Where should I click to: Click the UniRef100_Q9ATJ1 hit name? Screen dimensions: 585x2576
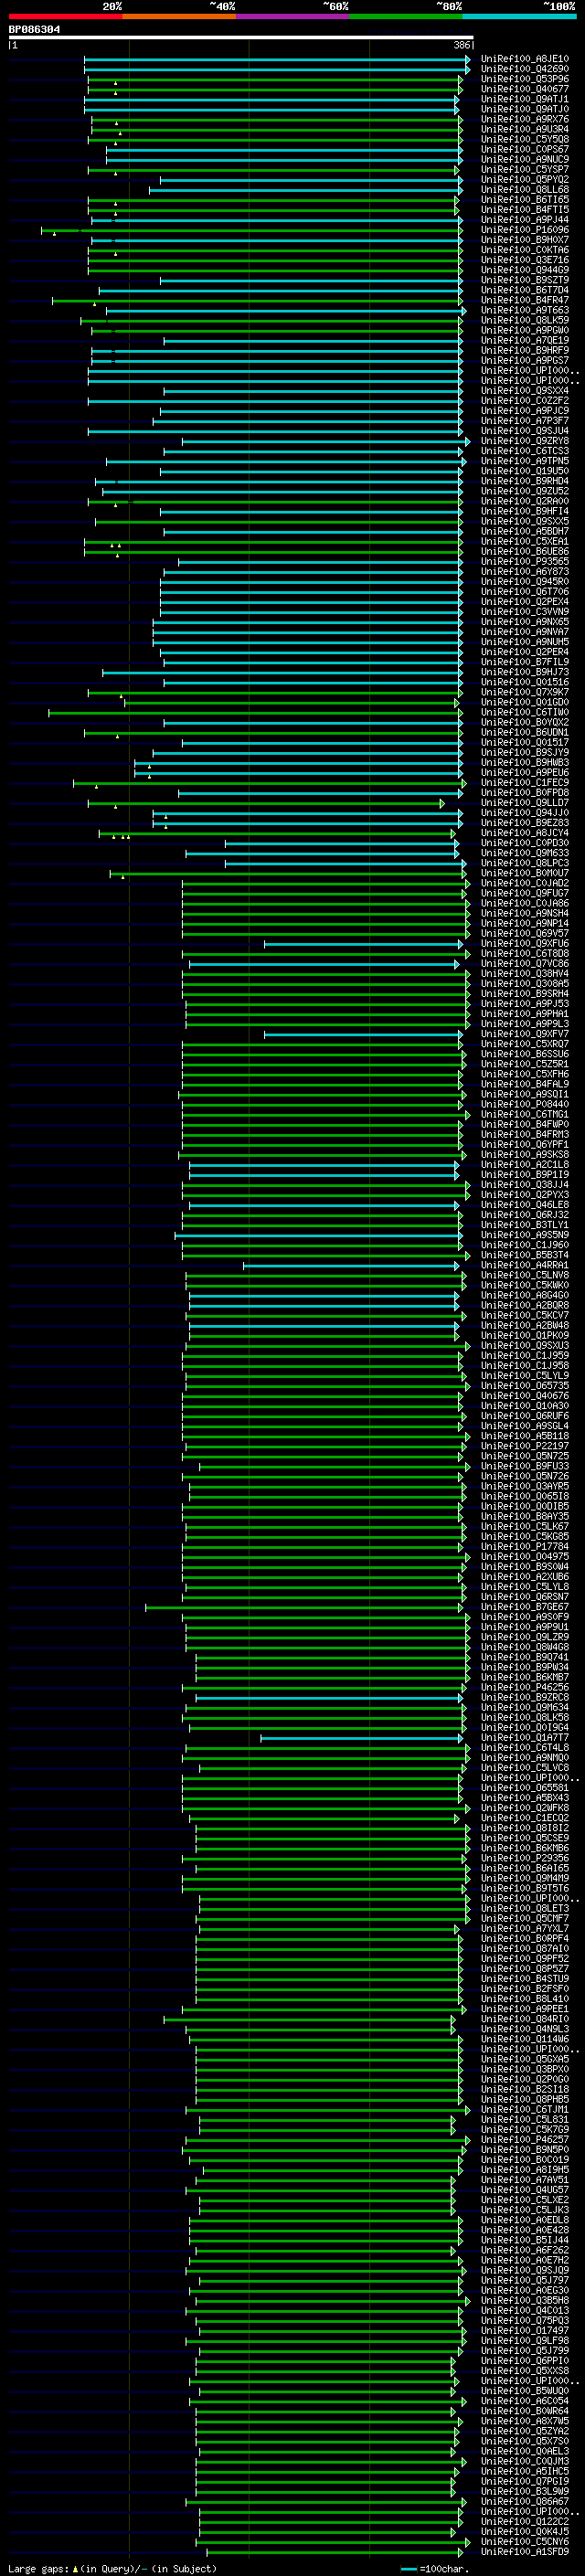click(x=525, y=99)
